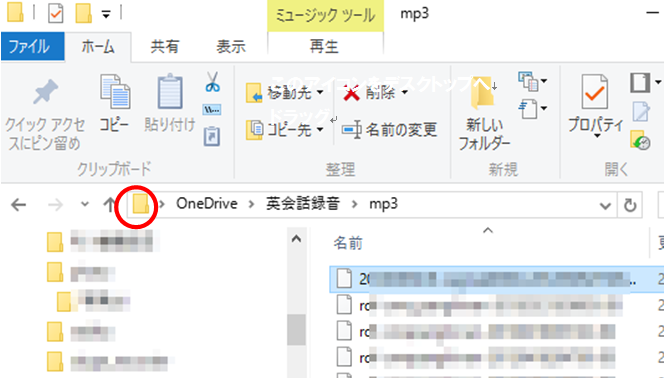
Task: Click OneDrive in the address path
Action: [207, 204]
